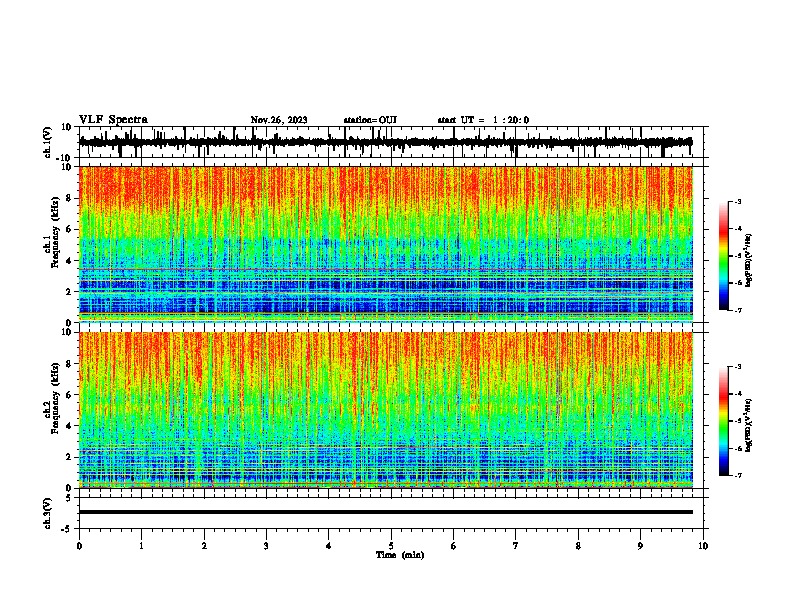Click the "1" tick label on Time axis
Image resolution: width=792 pixels, height=612 pixels.
point(141,546)
